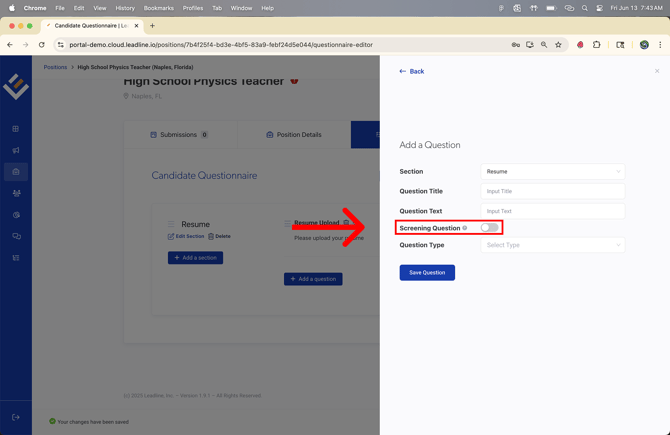Open the people group sidebar icon

pos(16,193)
